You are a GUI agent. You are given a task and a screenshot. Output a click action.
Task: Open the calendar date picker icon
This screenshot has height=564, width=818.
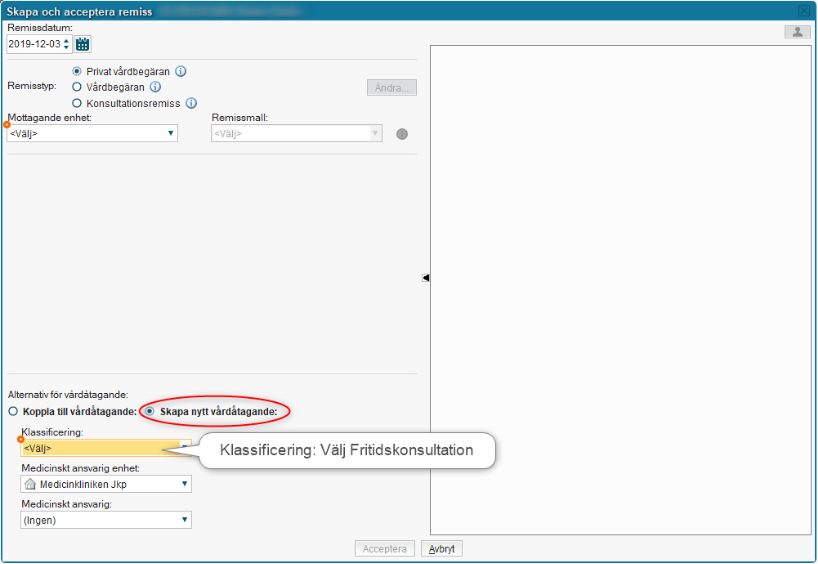83,44
